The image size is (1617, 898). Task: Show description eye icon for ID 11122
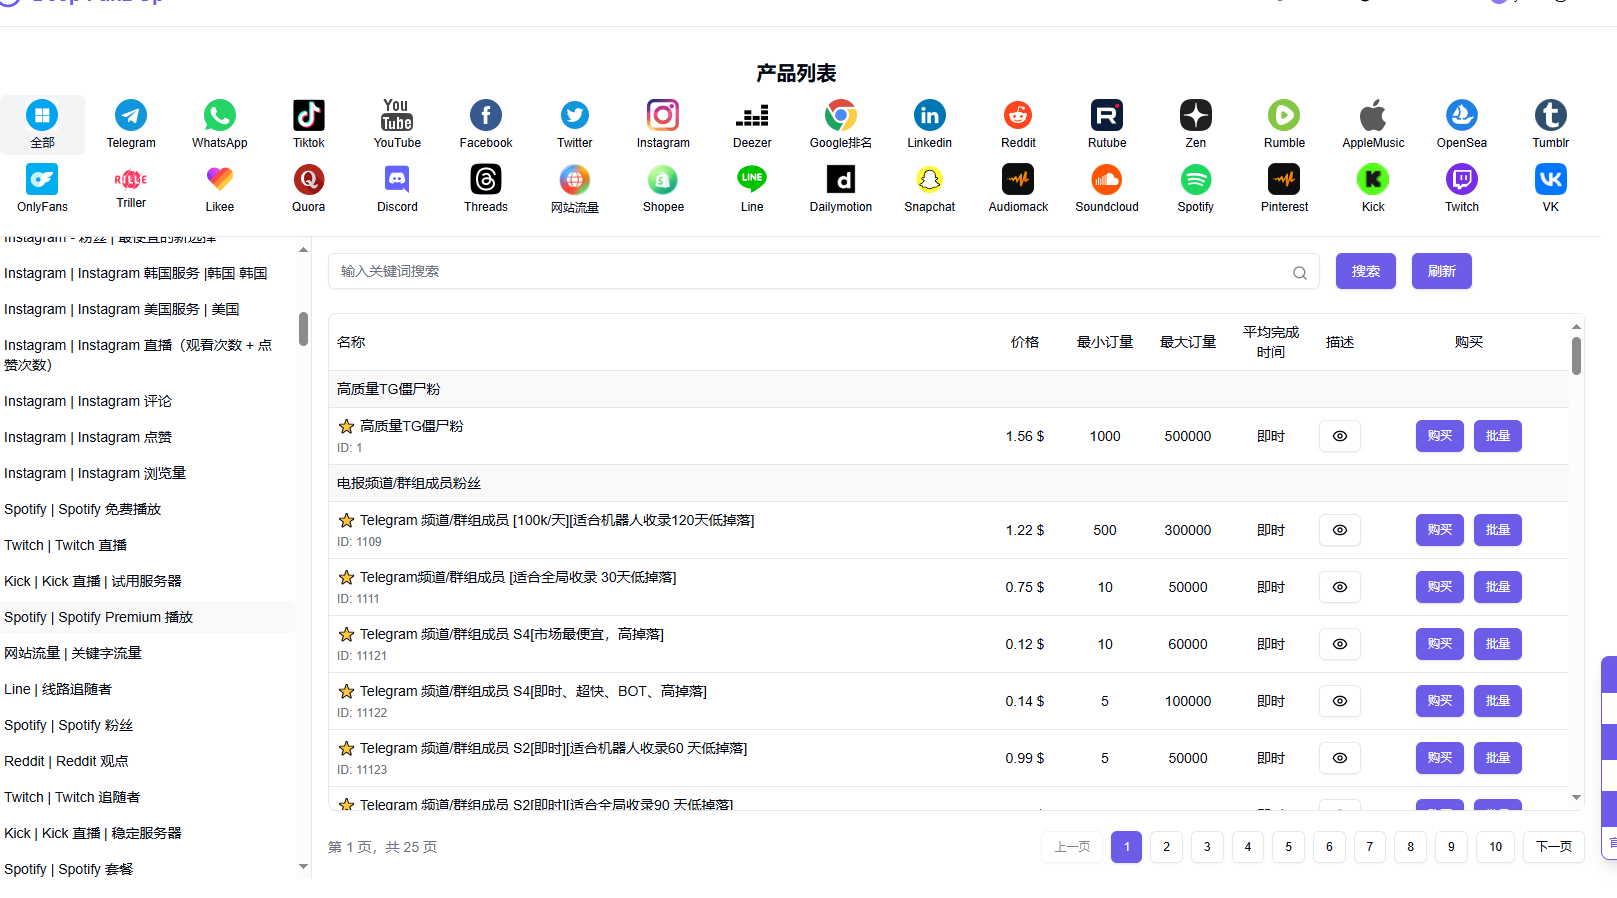[1340, 701]
